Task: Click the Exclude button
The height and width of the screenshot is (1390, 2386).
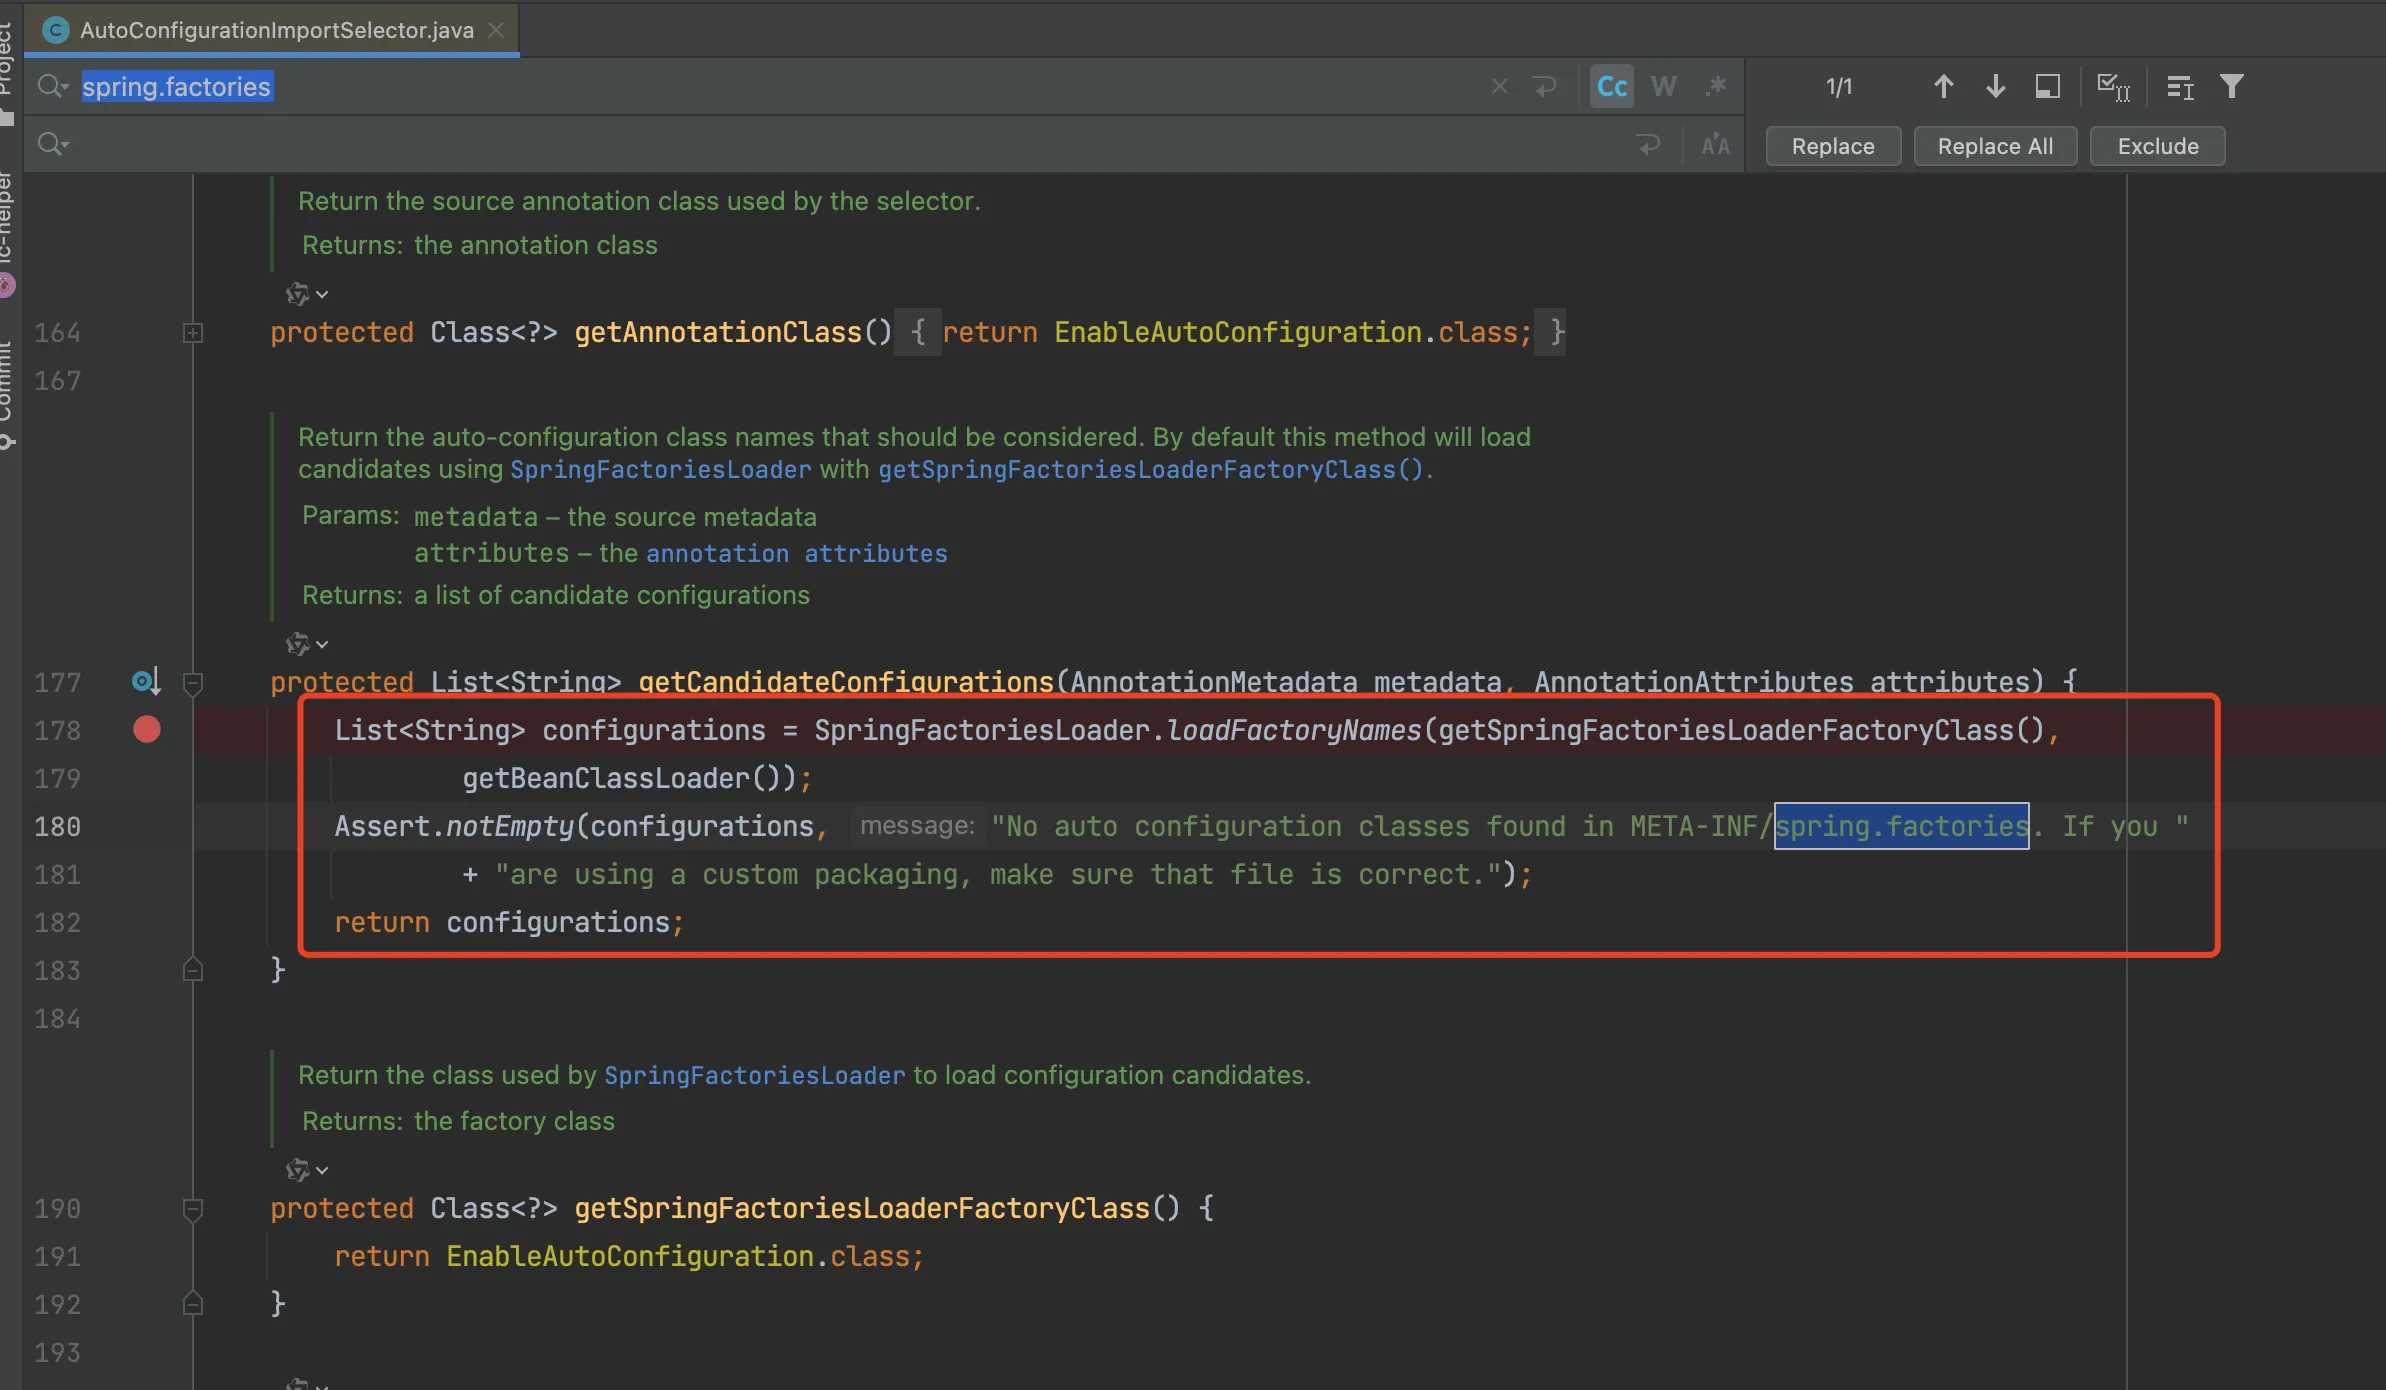Action: [x=2157, y=146]
